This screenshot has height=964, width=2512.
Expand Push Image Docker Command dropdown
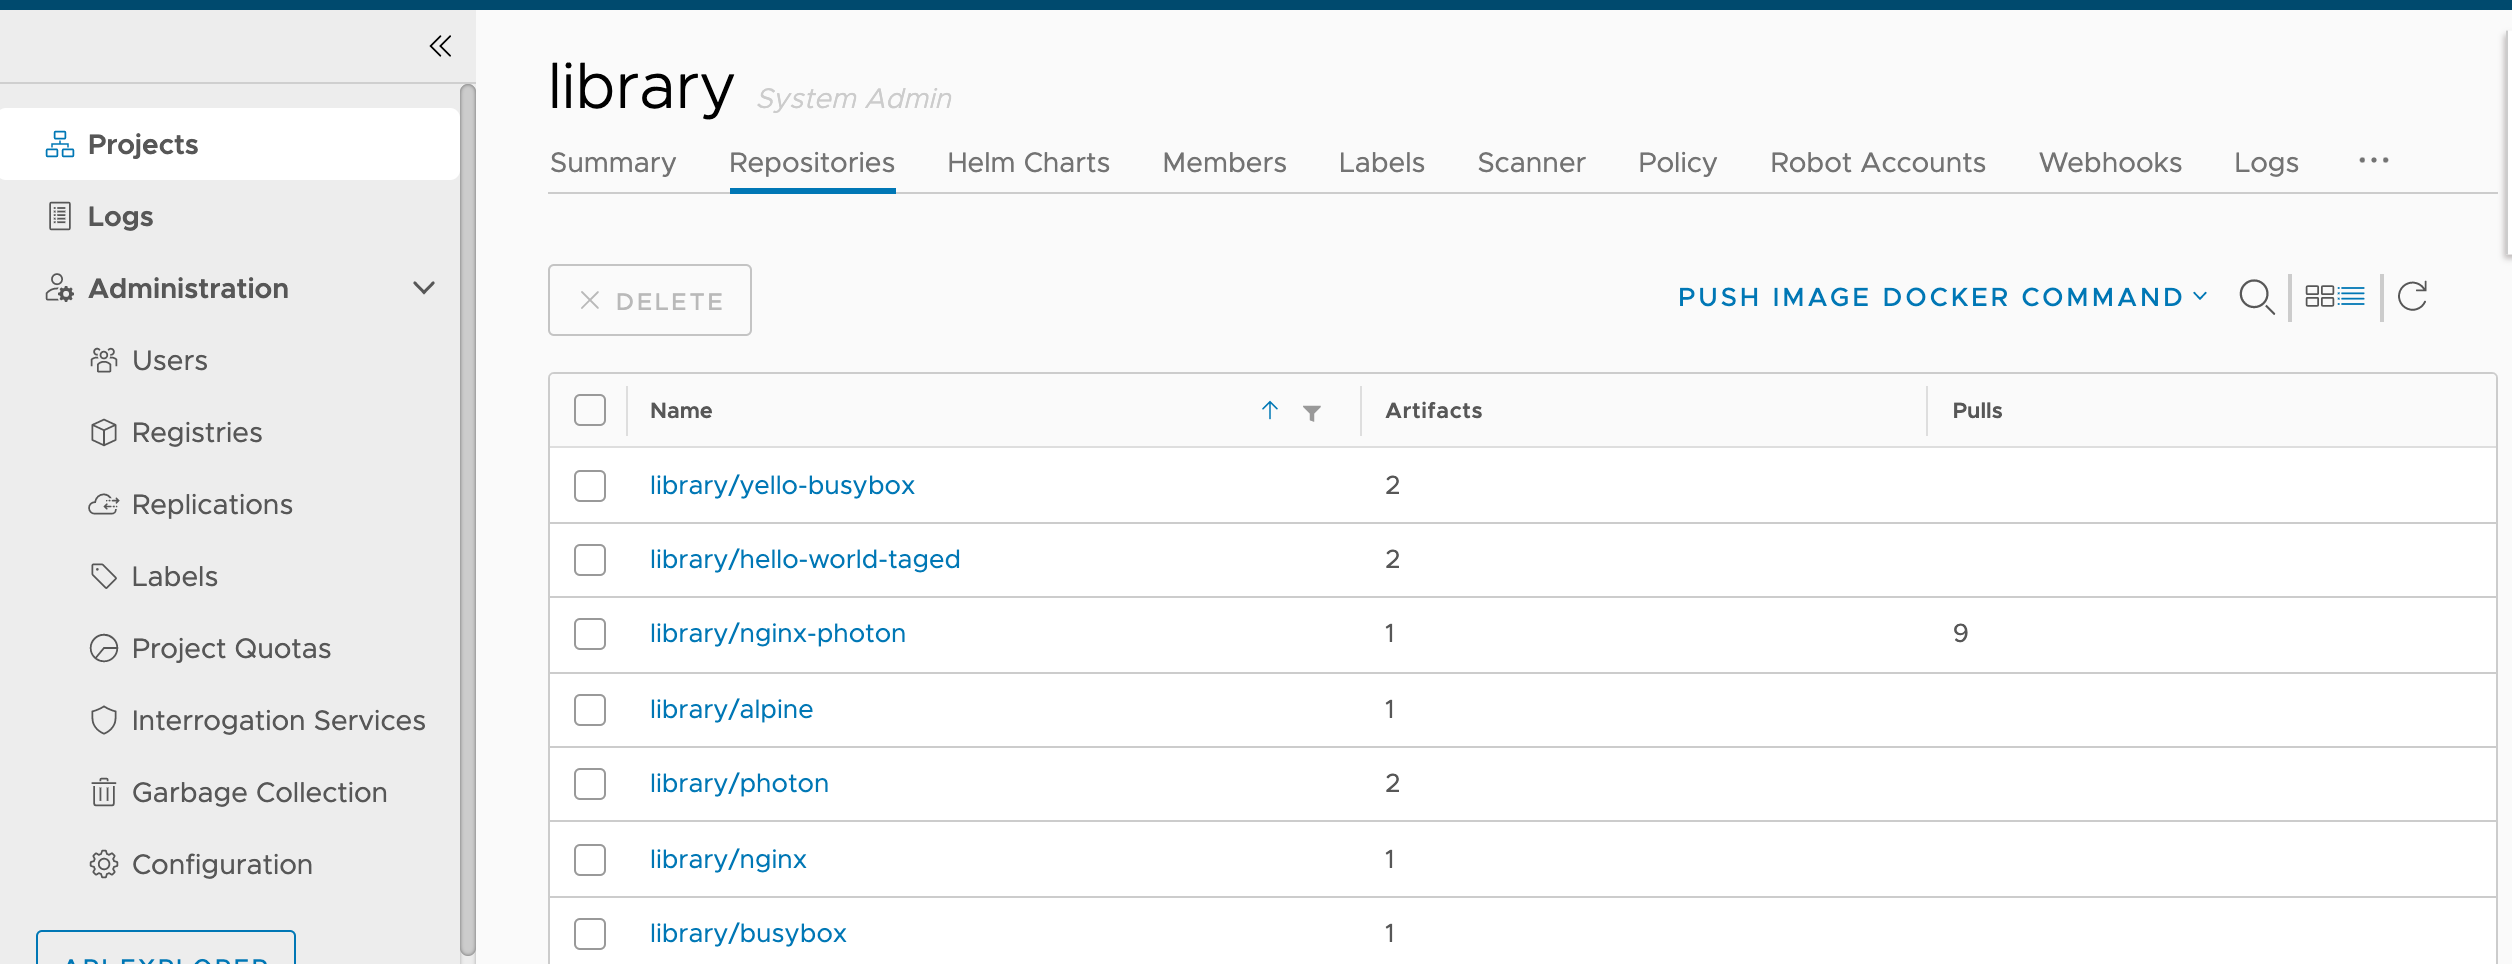tap(1942, 297)
